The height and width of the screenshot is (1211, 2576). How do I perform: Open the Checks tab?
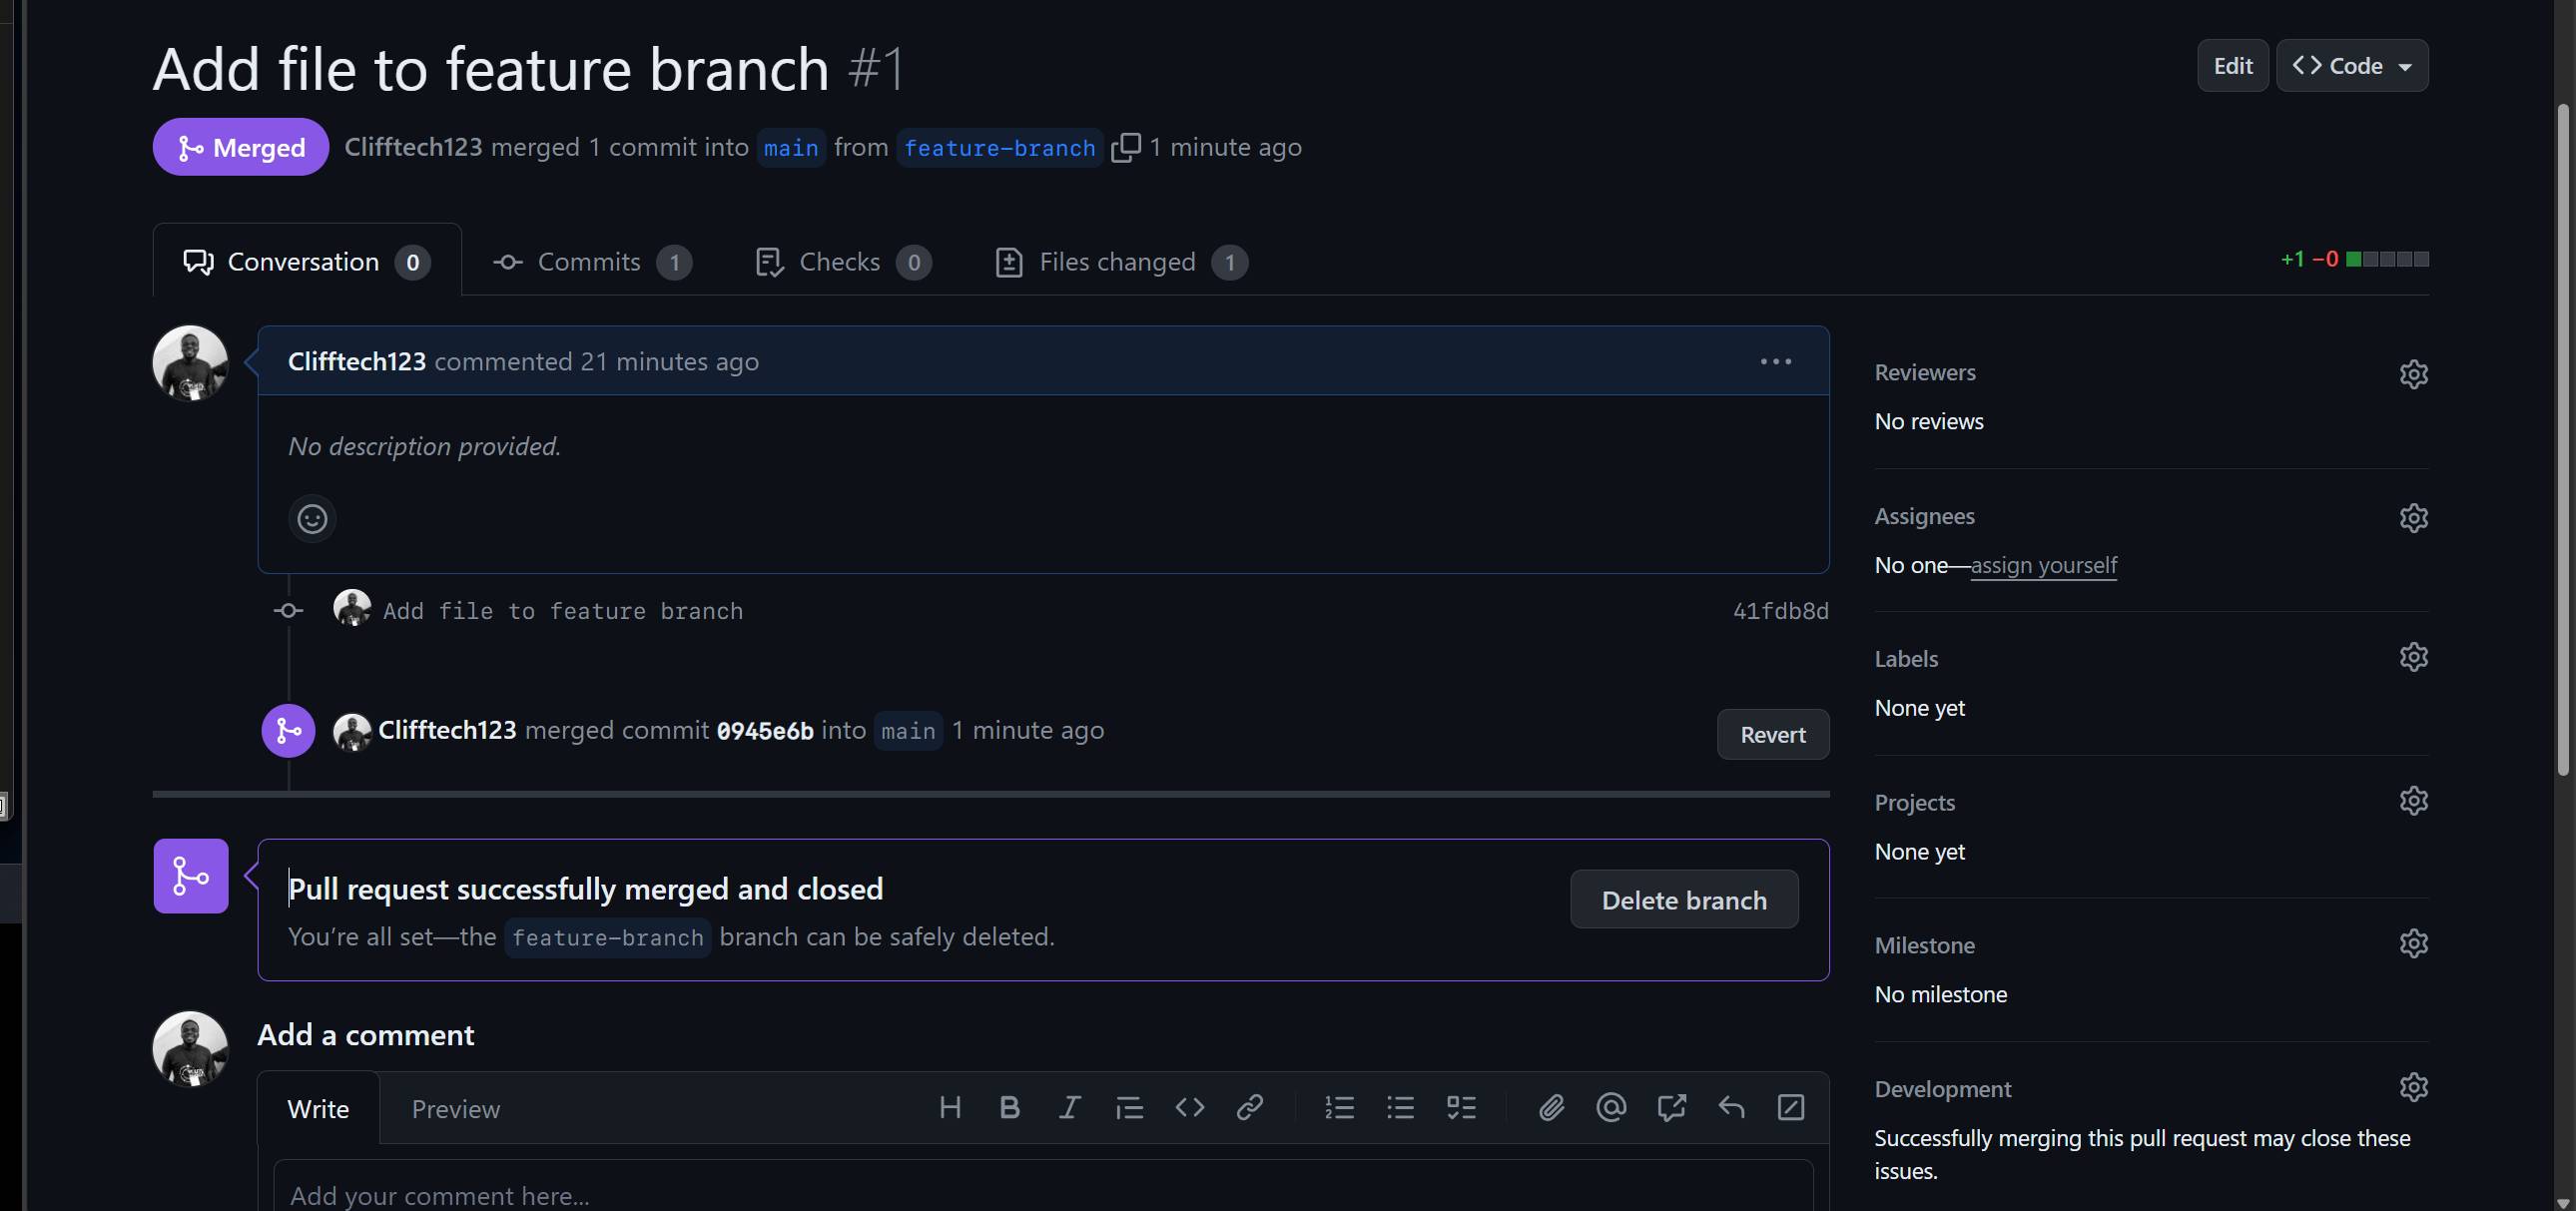point(843,262)
